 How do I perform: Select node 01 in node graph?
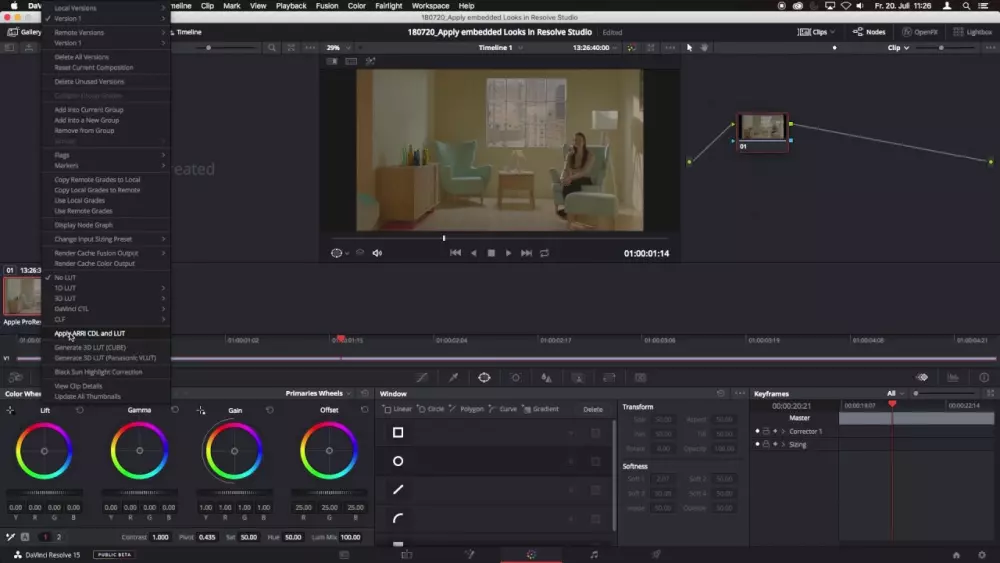762,127
